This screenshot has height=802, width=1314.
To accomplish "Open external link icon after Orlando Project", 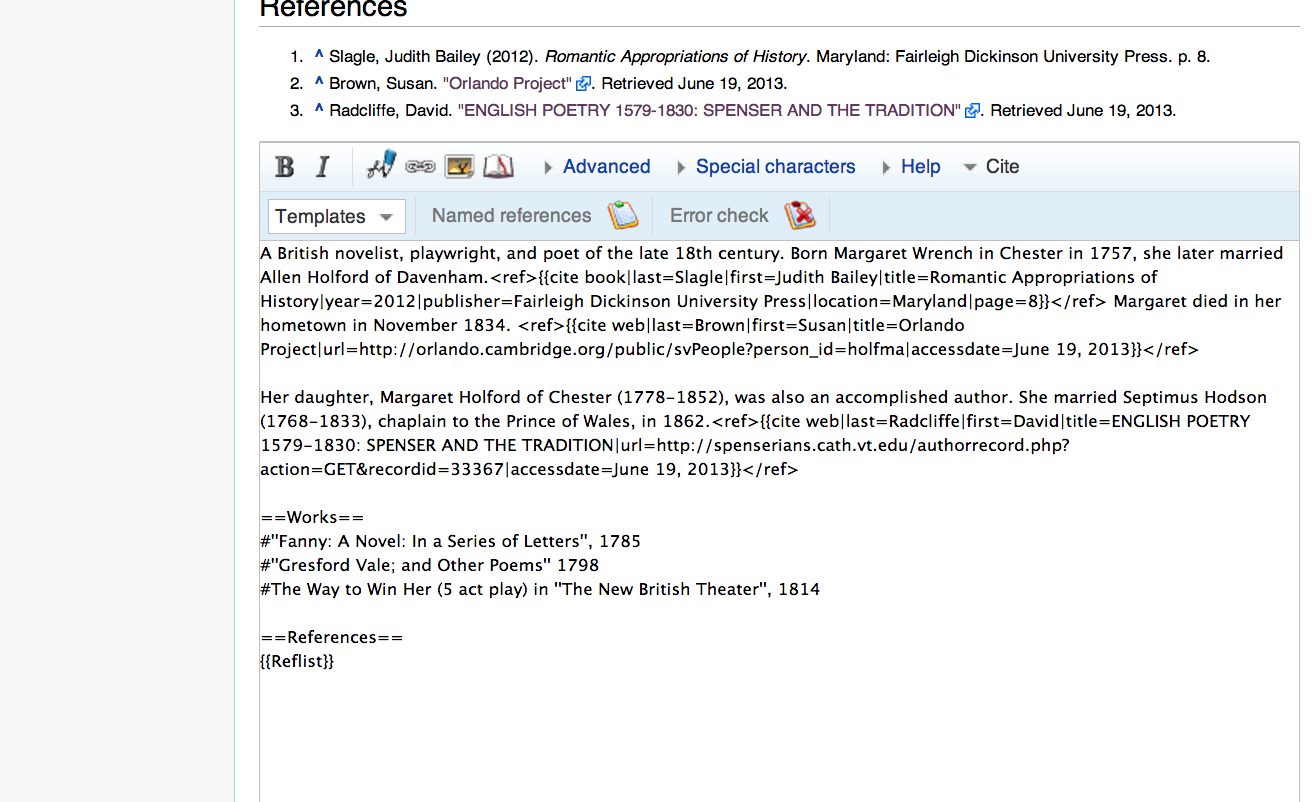I will 583,84.
